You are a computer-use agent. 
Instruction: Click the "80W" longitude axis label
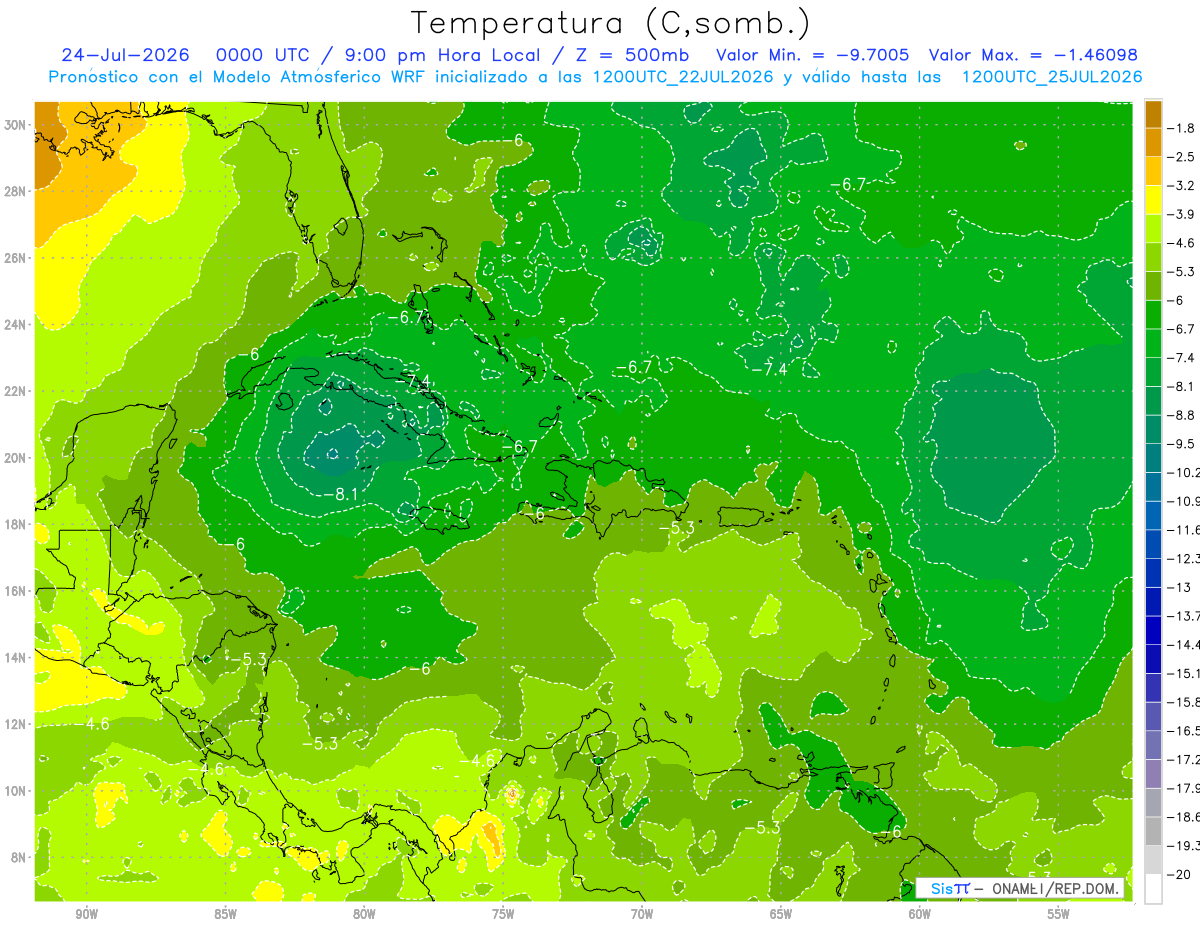tap(364, 914)
